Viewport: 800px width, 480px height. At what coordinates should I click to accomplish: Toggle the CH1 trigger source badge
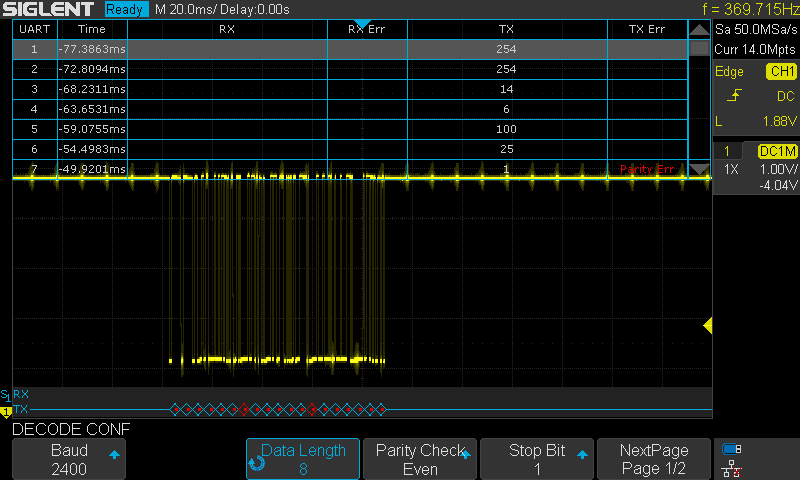click(x=781, y=72)
